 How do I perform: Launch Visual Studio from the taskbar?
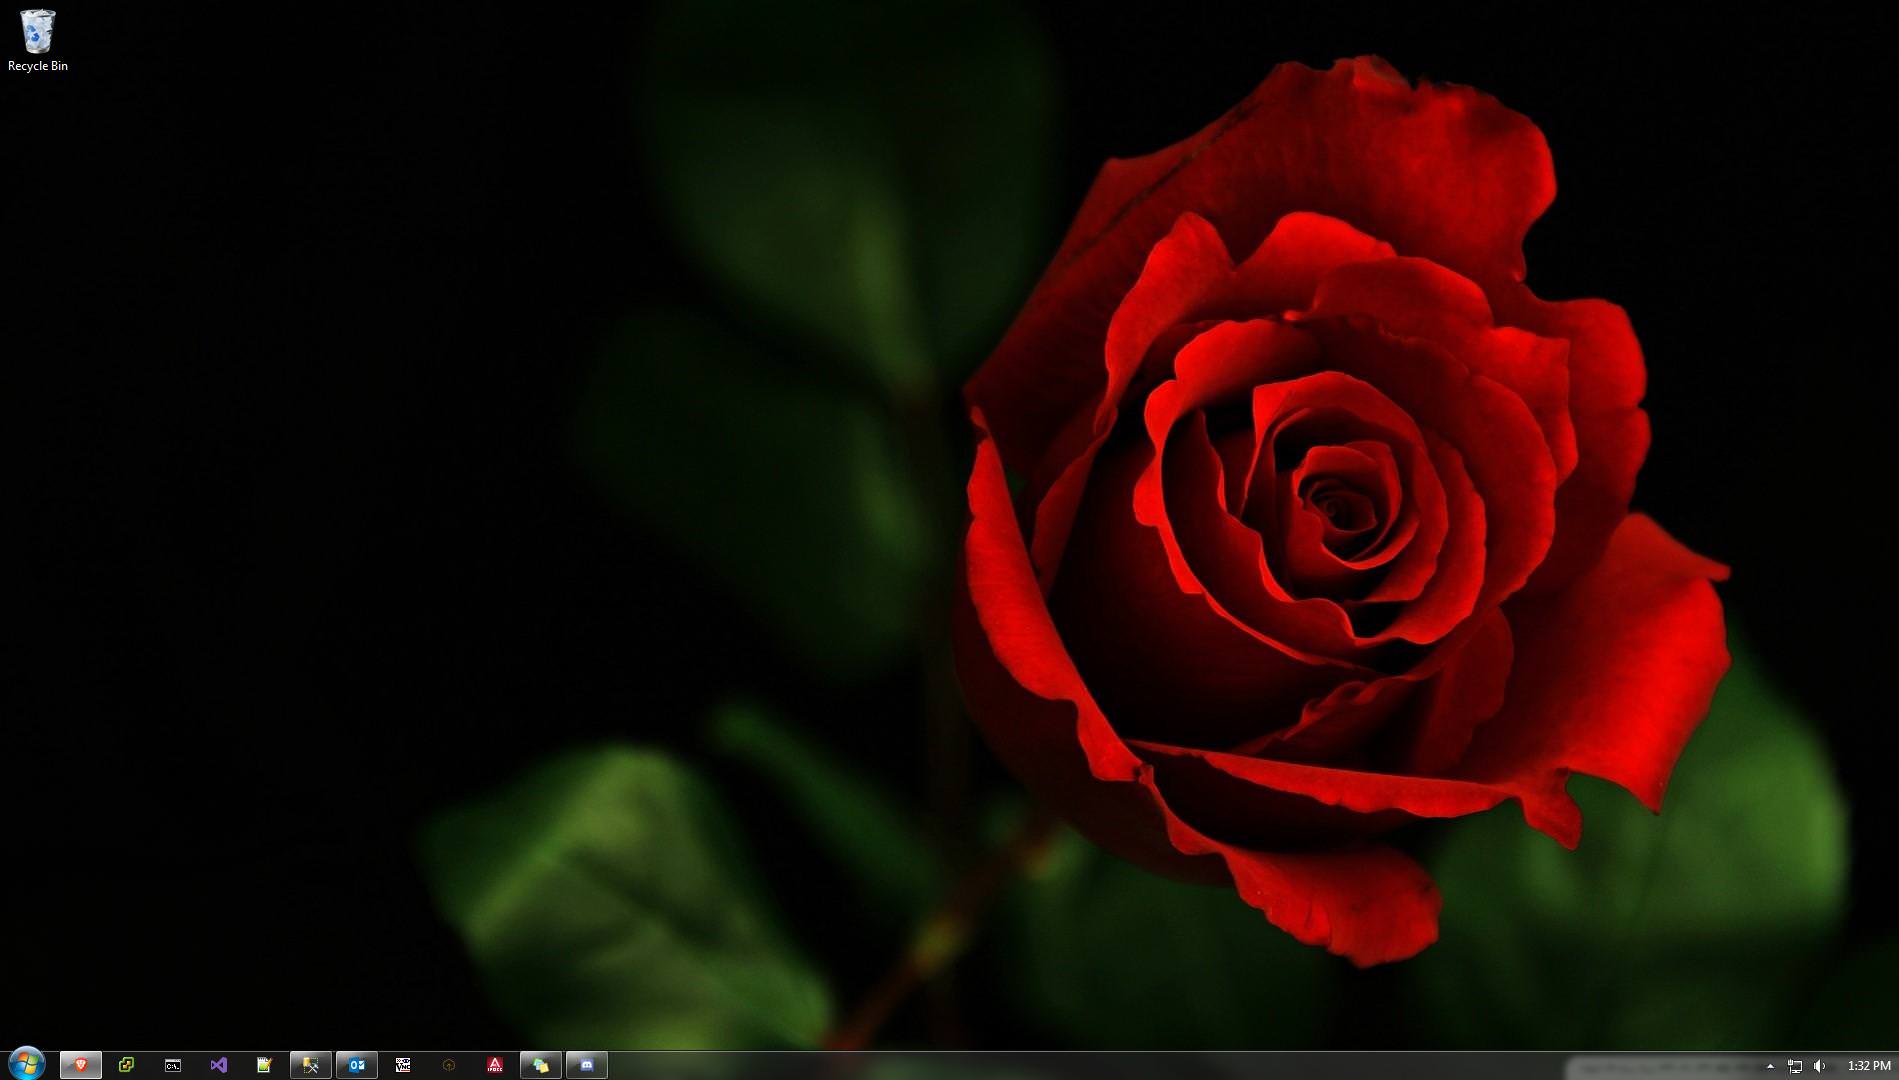pyautogui.click(x=219, y=1065)
